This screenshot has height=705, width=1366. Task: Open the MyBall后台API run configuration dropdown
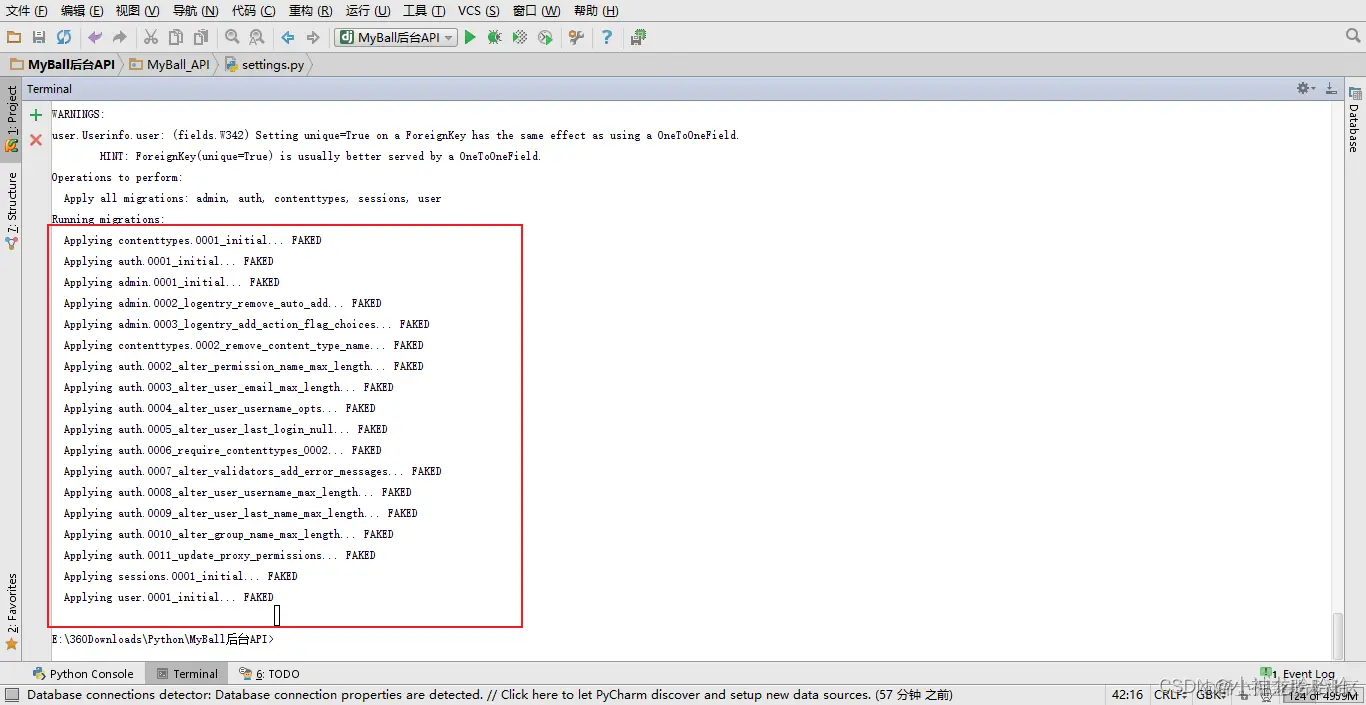click(396, 37)
